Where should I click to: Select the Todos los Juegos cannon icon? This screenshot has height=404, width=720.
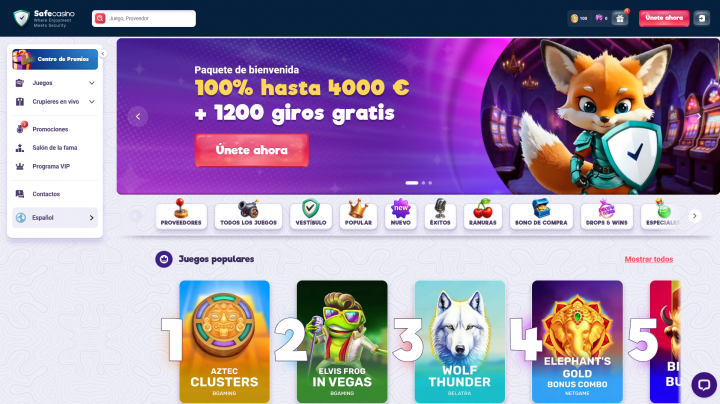point(248,213)
